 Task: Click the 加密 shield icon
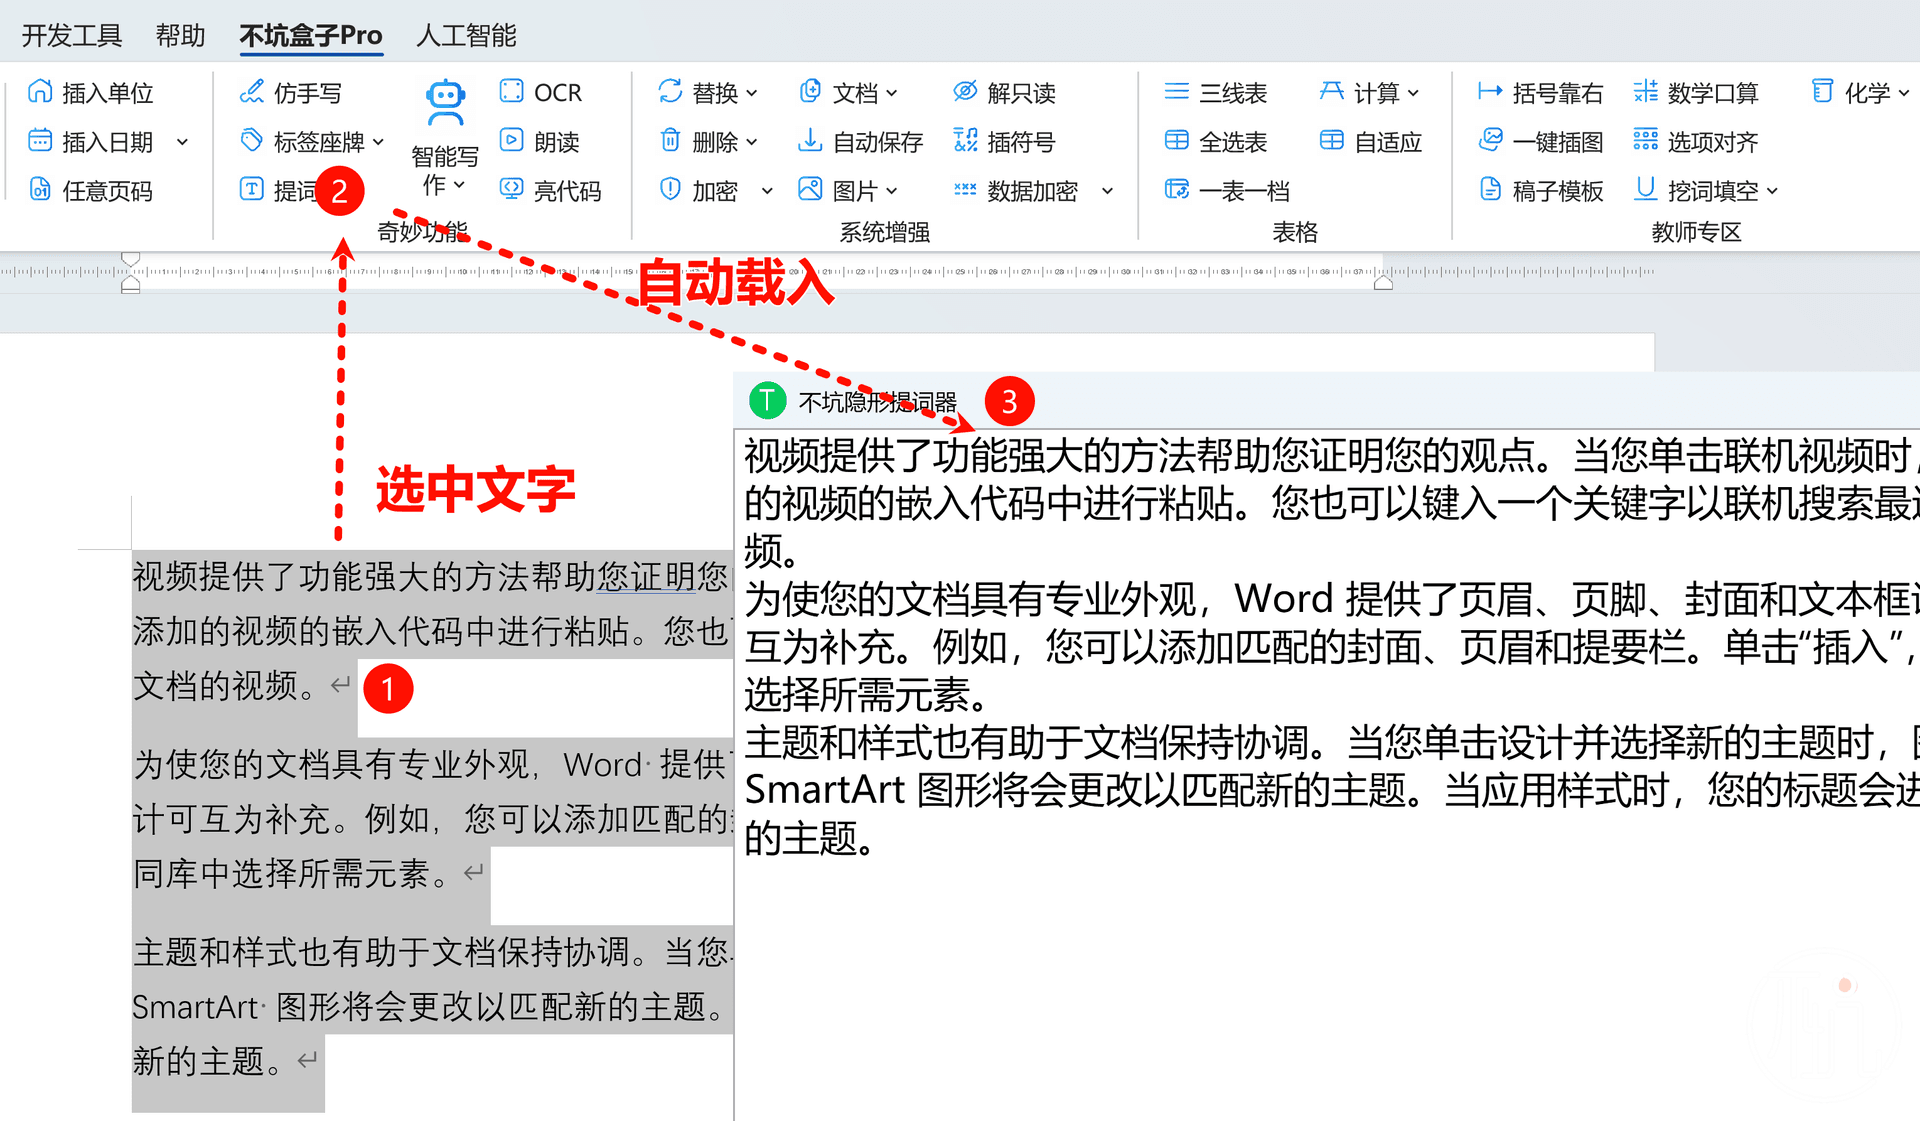pos(670,190)
